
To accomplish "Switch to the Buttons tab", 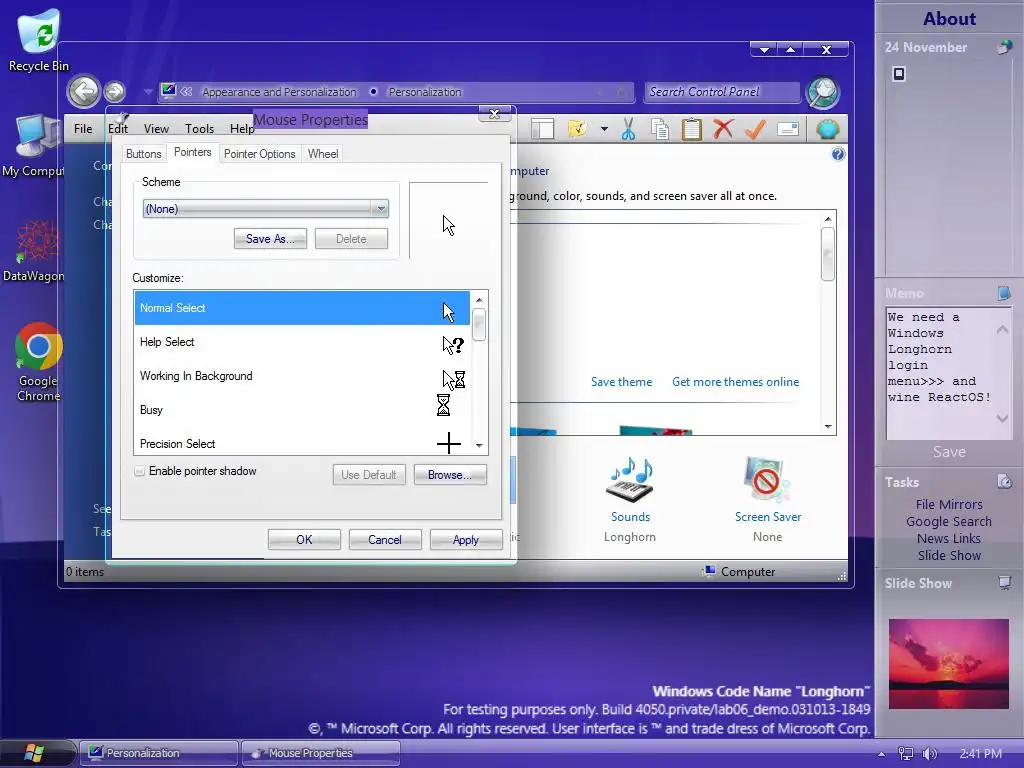I will click(144, 154).
